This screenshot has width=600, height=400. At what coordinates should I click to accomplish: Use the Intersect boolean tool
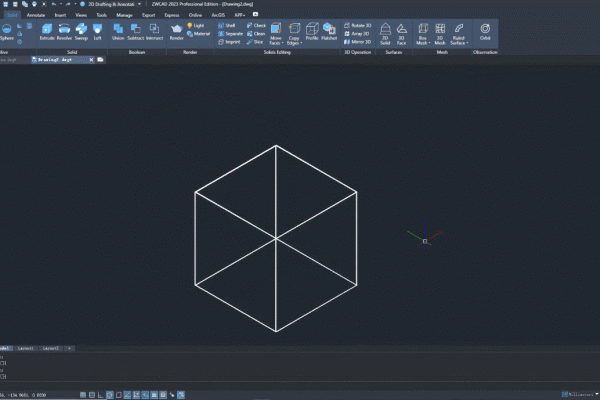(x=154, y=32)
